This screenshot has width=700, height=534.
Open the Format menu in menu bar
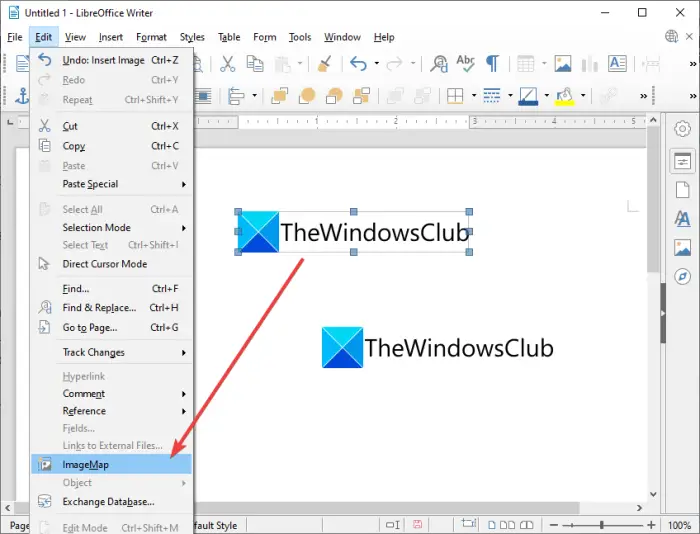151,37
